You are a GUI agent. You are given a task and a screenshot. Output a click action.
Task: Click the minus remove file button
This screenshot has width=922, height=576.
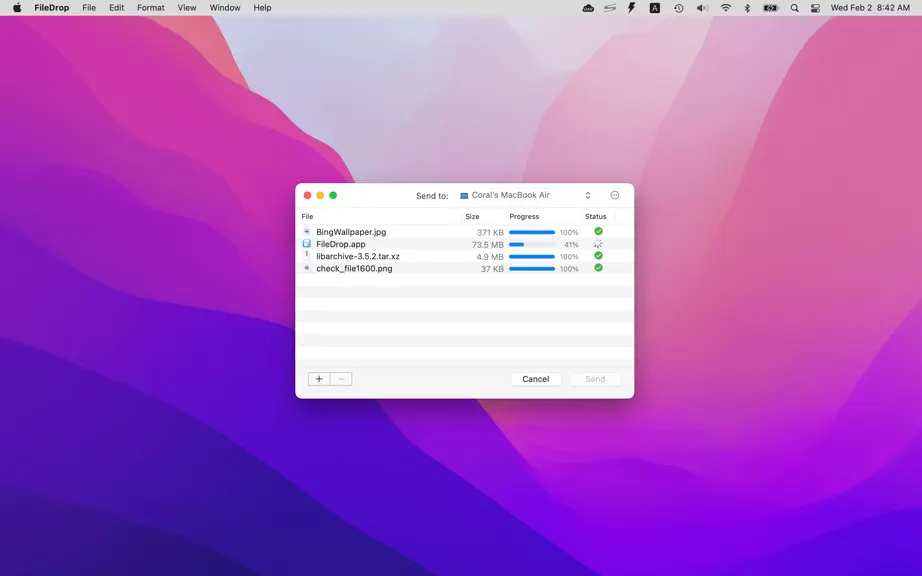341,379
